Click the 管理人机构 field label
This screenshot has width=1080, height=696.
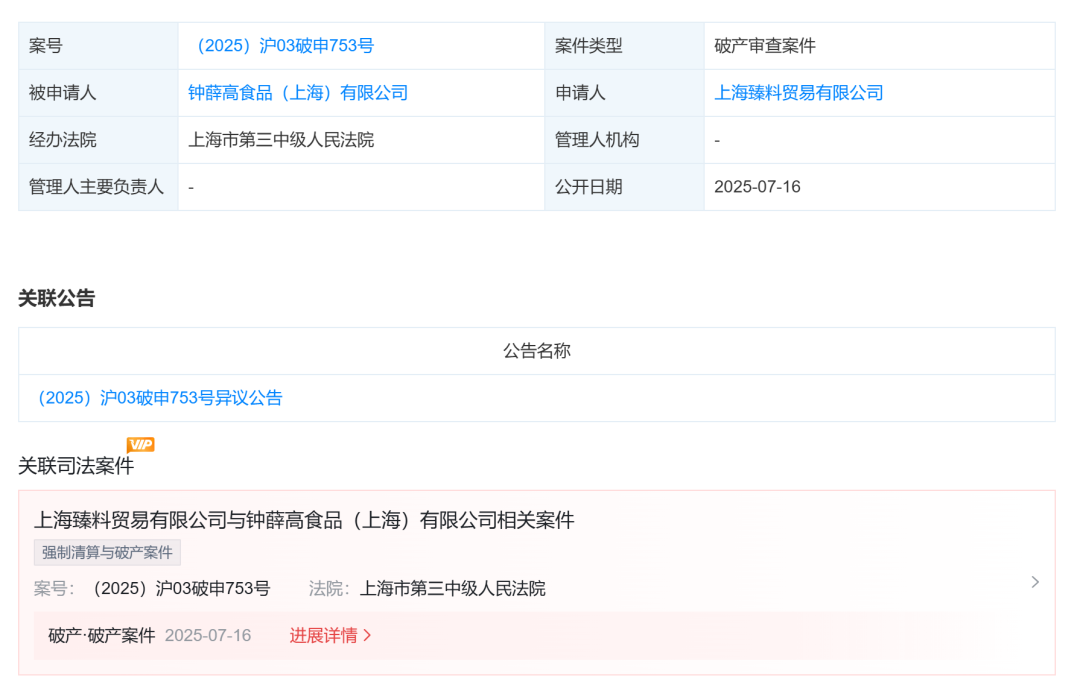click(x=597, y=140)
